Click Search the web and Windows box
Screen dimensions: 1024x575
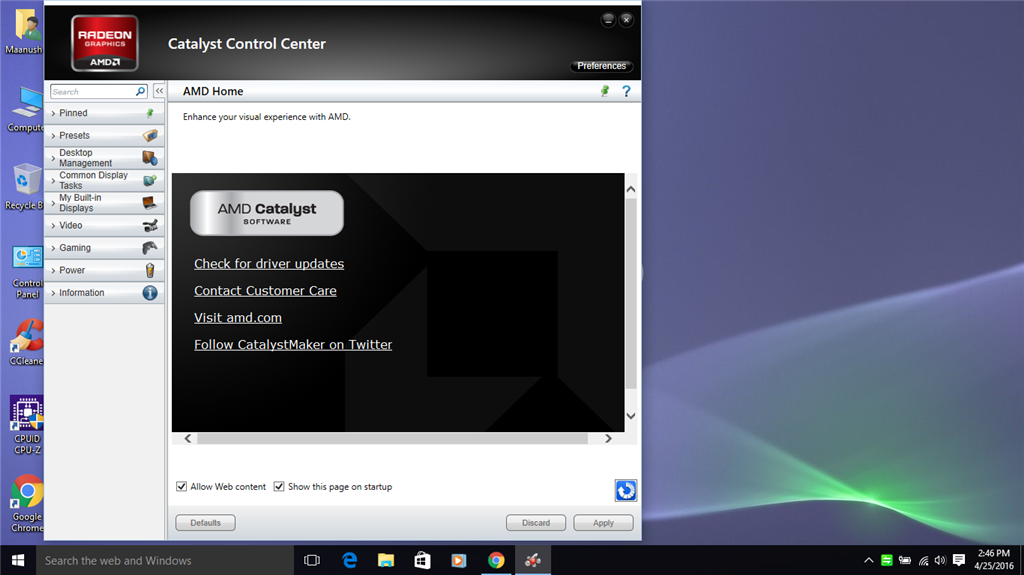165,560
